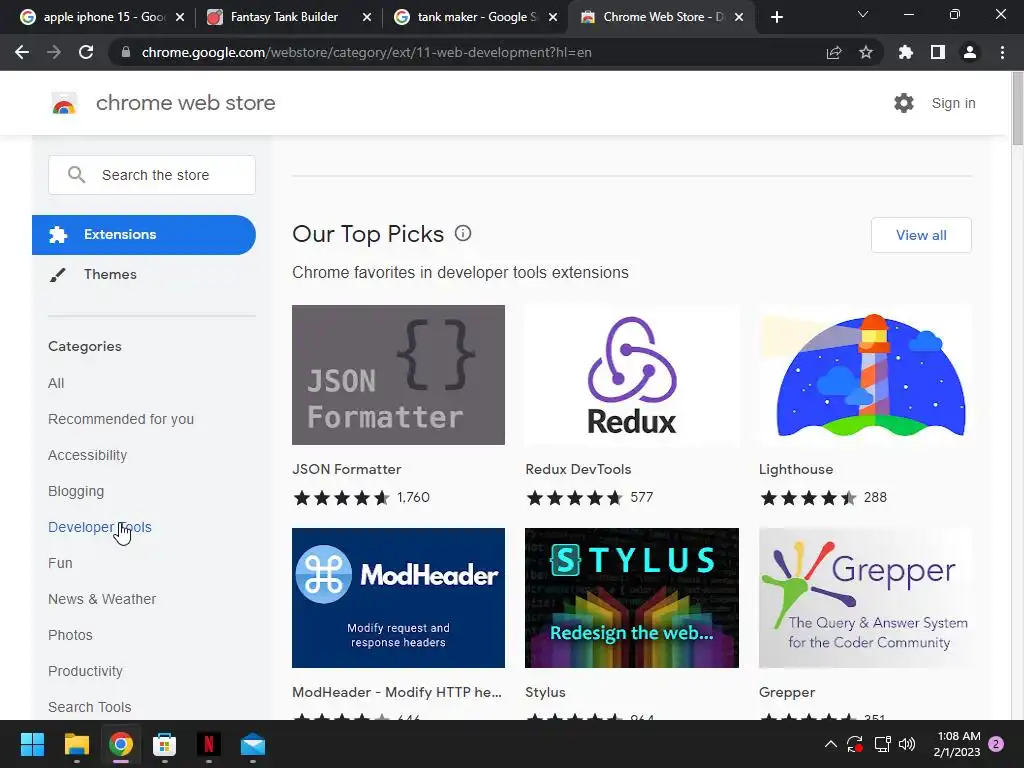Click the chrome web store heading text

coord(185,103)
